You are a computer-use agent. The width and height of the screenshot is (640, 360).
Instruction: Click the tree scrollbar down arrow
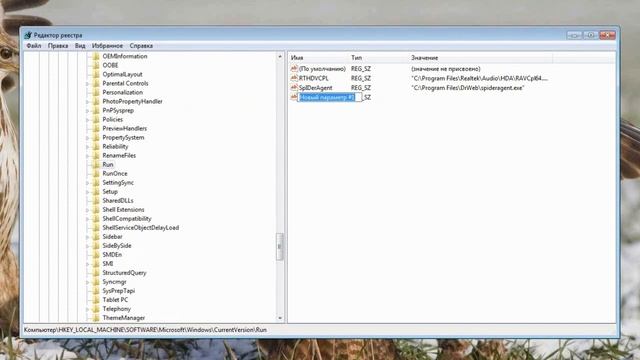(x=280, y=318)
